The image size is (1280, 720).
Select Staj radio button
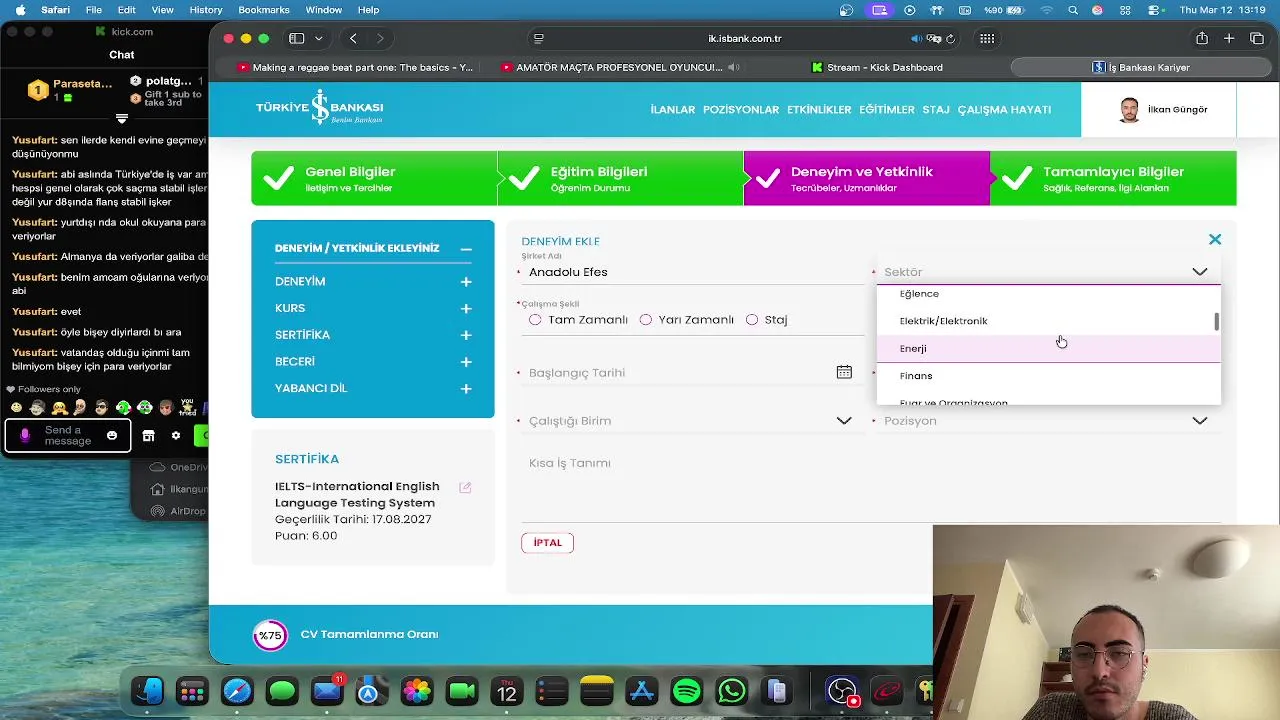point(752,320)
